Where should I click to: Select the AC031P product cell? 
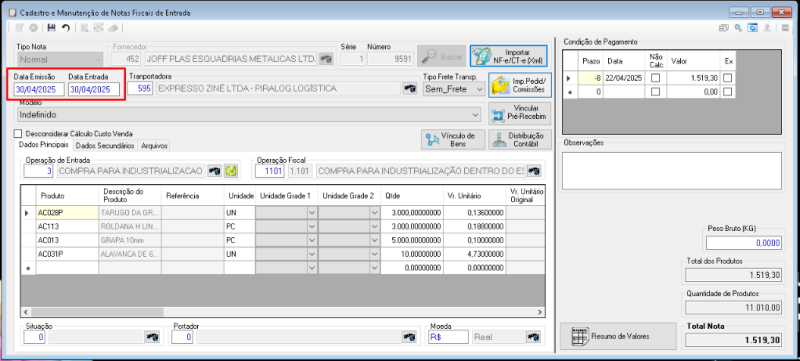67,254
